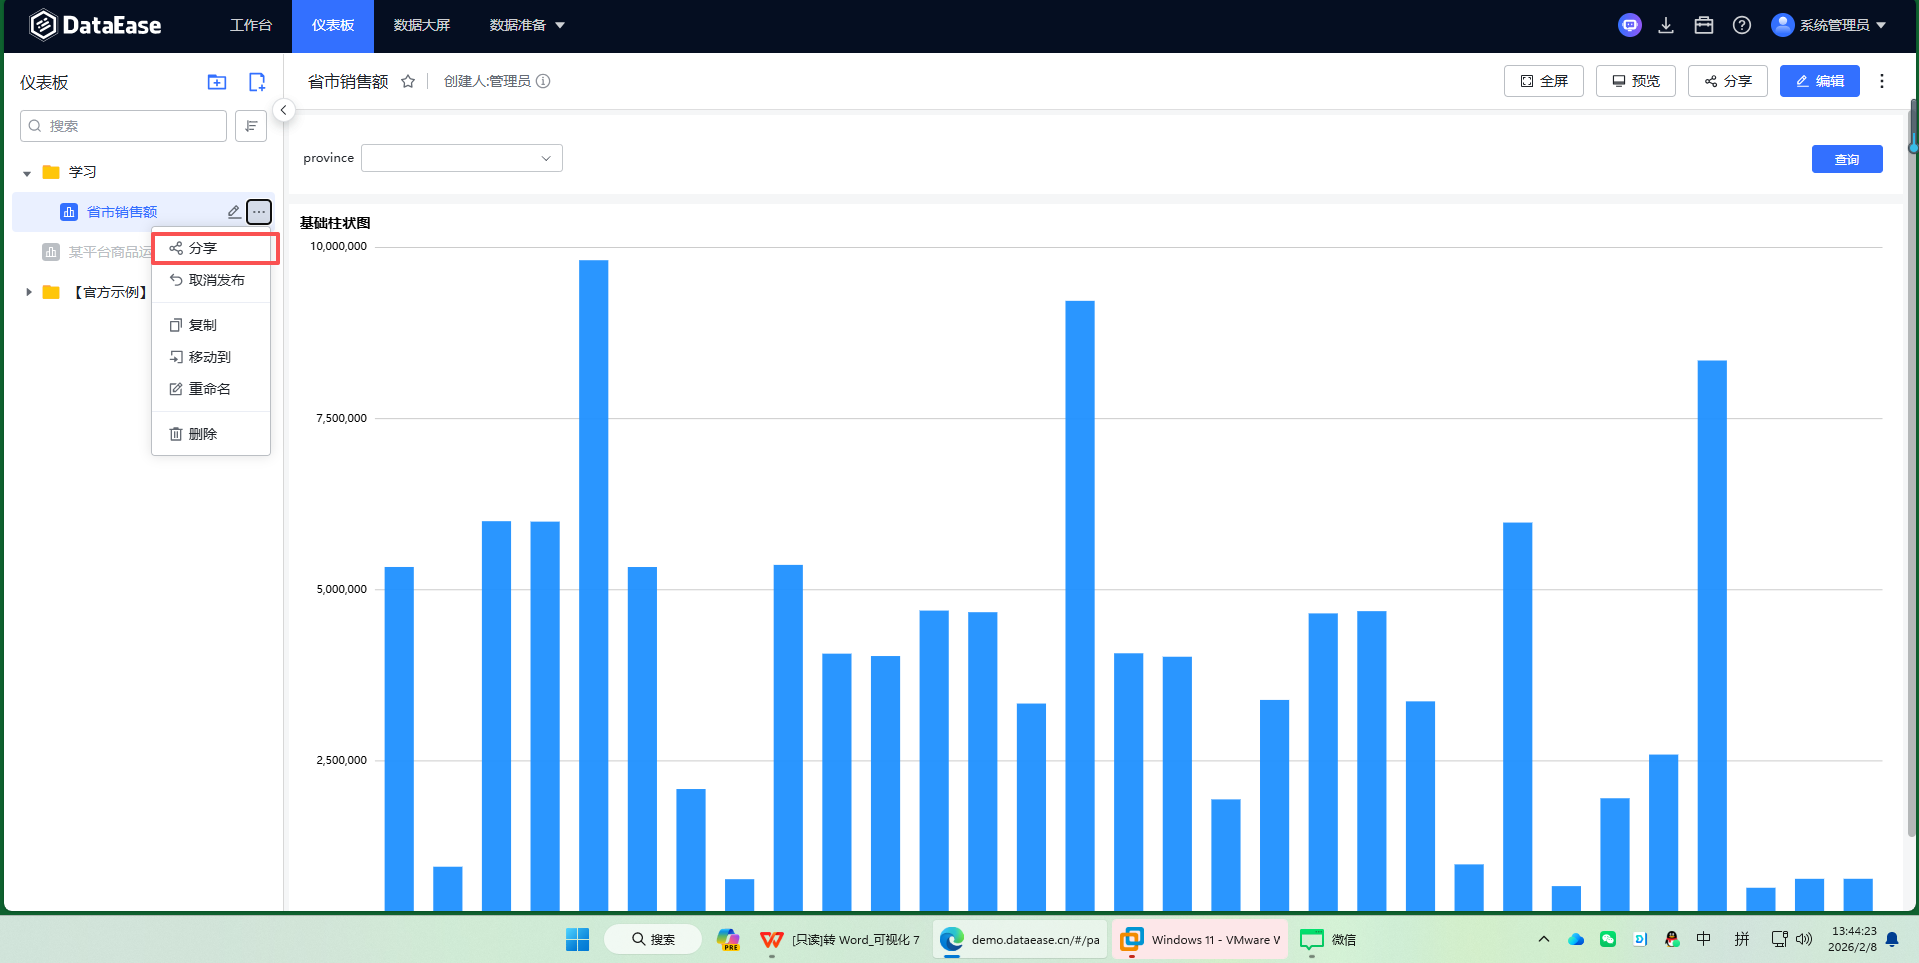1919x963 pixels.
Task: Open the download center icon
Action: 1666,25
